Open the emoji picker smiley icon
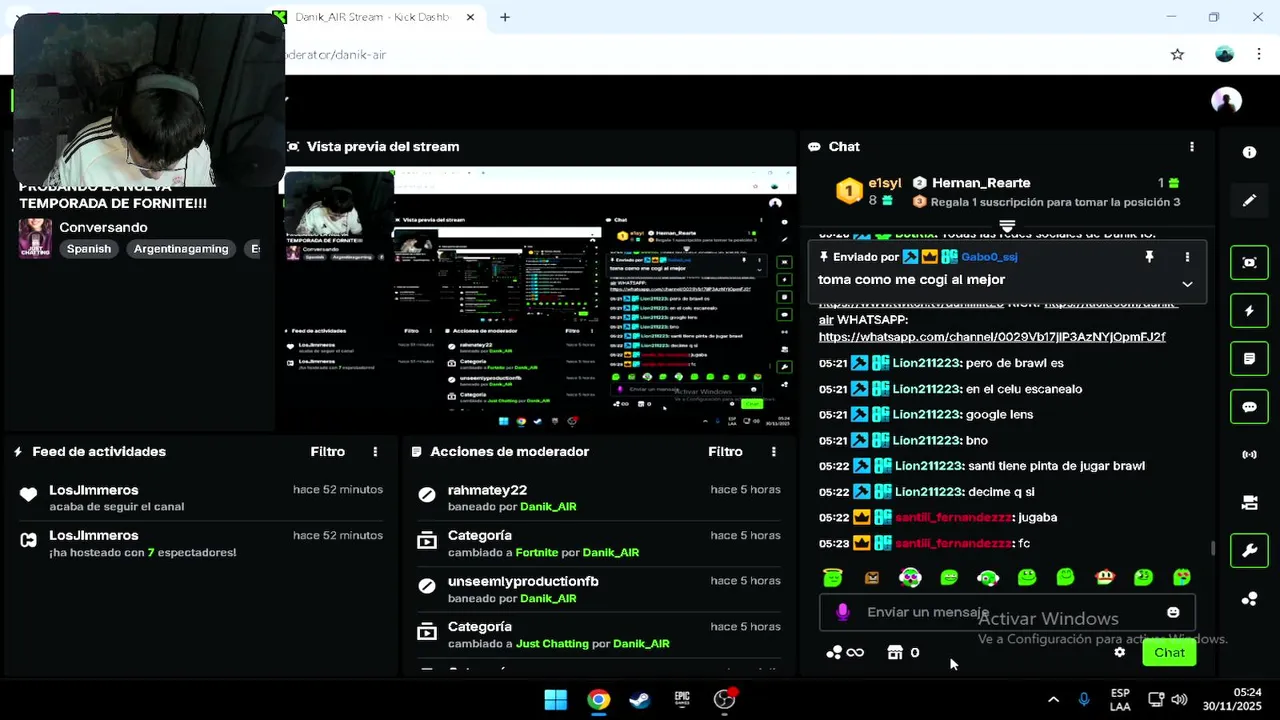The image size is (1280, 720). pos(1173,612)
